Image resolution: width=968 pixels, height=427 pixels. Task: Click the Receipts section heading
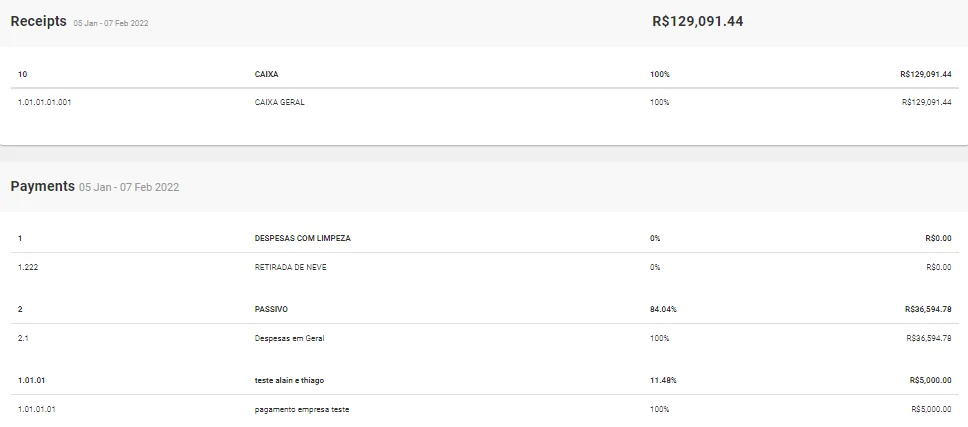point(38,21)
